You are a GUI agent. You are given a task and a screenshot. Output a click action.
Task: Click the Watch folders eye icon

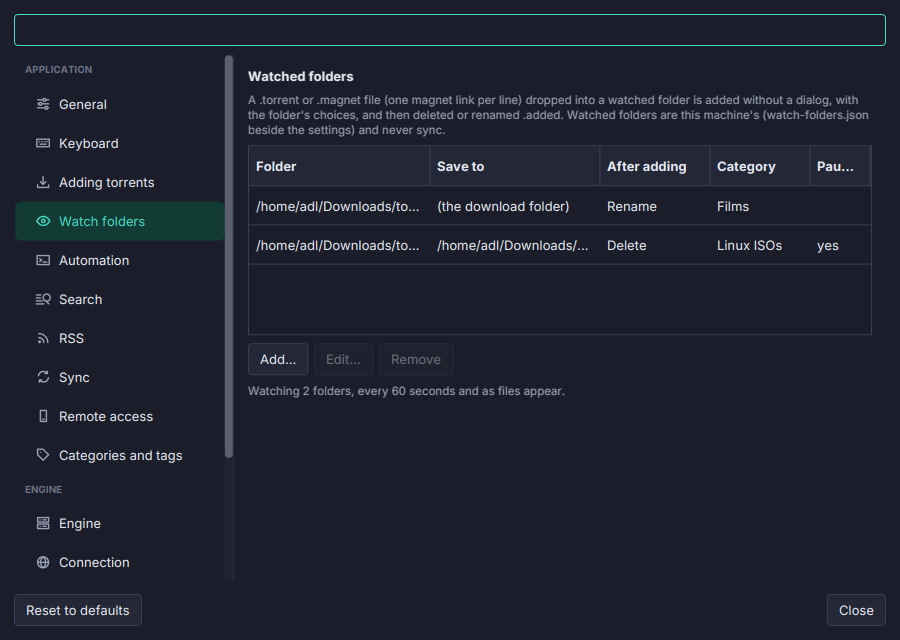click(x=43, y=221)
